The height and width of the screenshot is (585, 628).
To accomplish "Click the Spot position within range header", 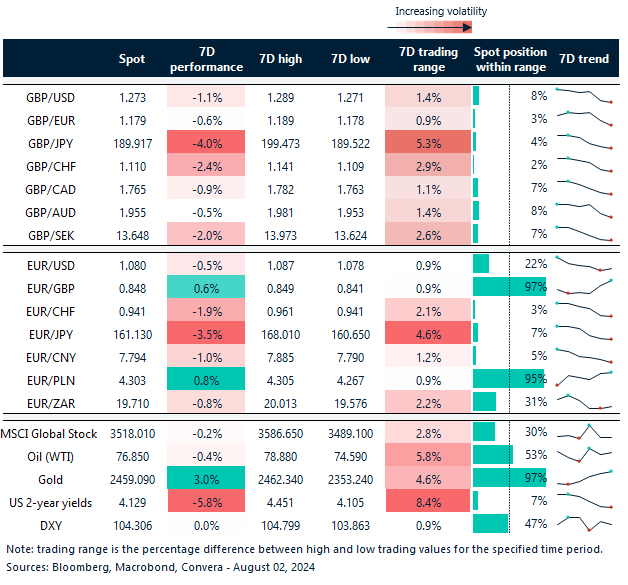I will click(x=509, y=59).
